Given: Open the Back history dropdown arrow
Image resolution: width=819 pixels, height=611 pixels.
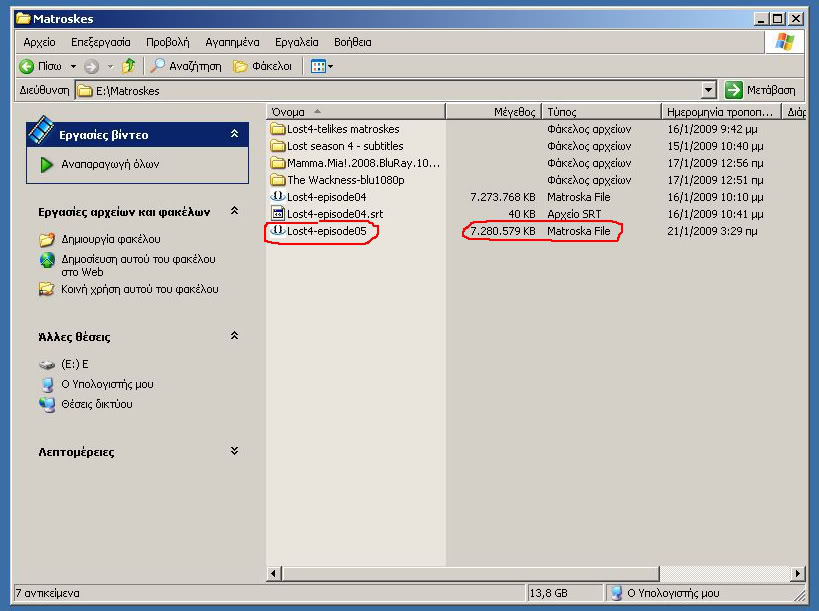Looking at the screenshot, I should 73,66.
